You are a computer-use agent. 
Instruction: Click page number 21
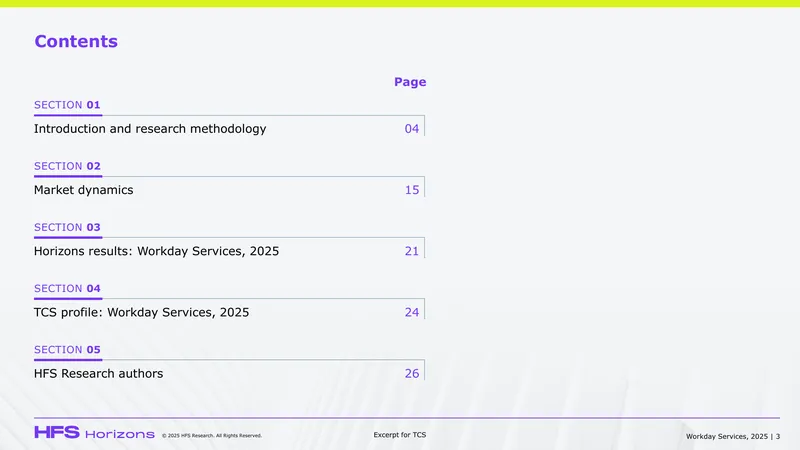coord(412,251)
